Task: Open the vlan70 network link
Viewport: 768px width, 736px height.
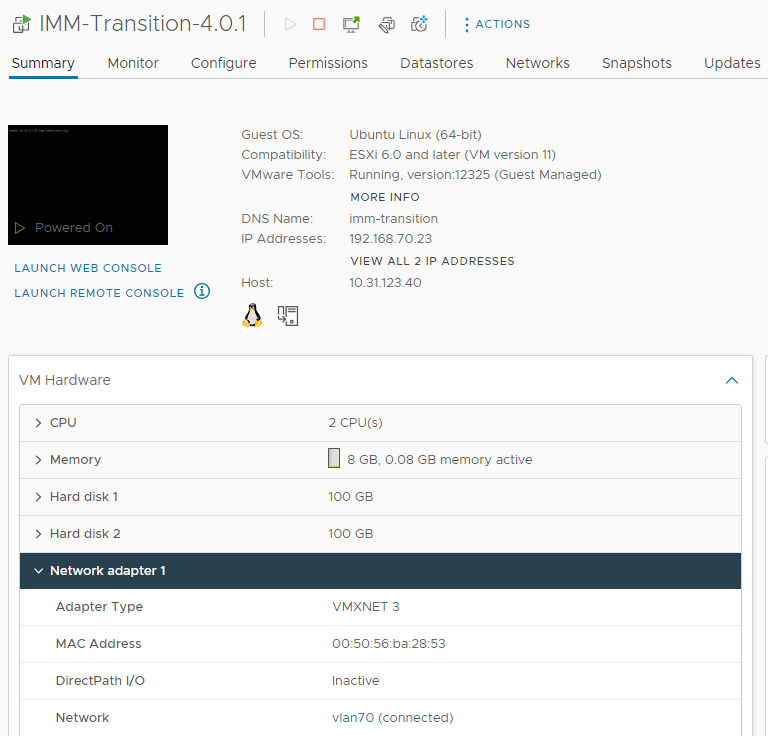Action: 353,717
